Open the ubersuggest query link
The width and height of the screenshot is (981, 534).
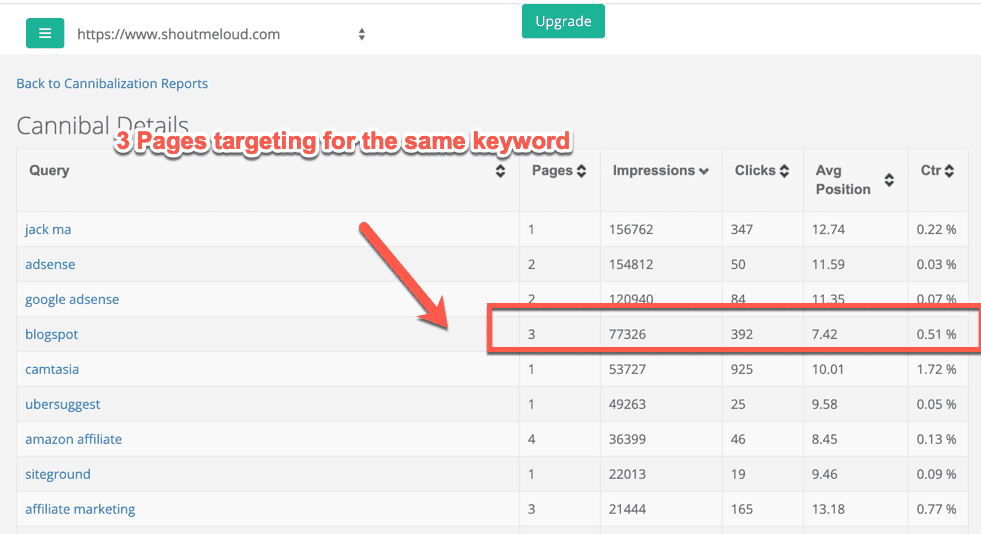pyautogui.click(x=63, y=405)
